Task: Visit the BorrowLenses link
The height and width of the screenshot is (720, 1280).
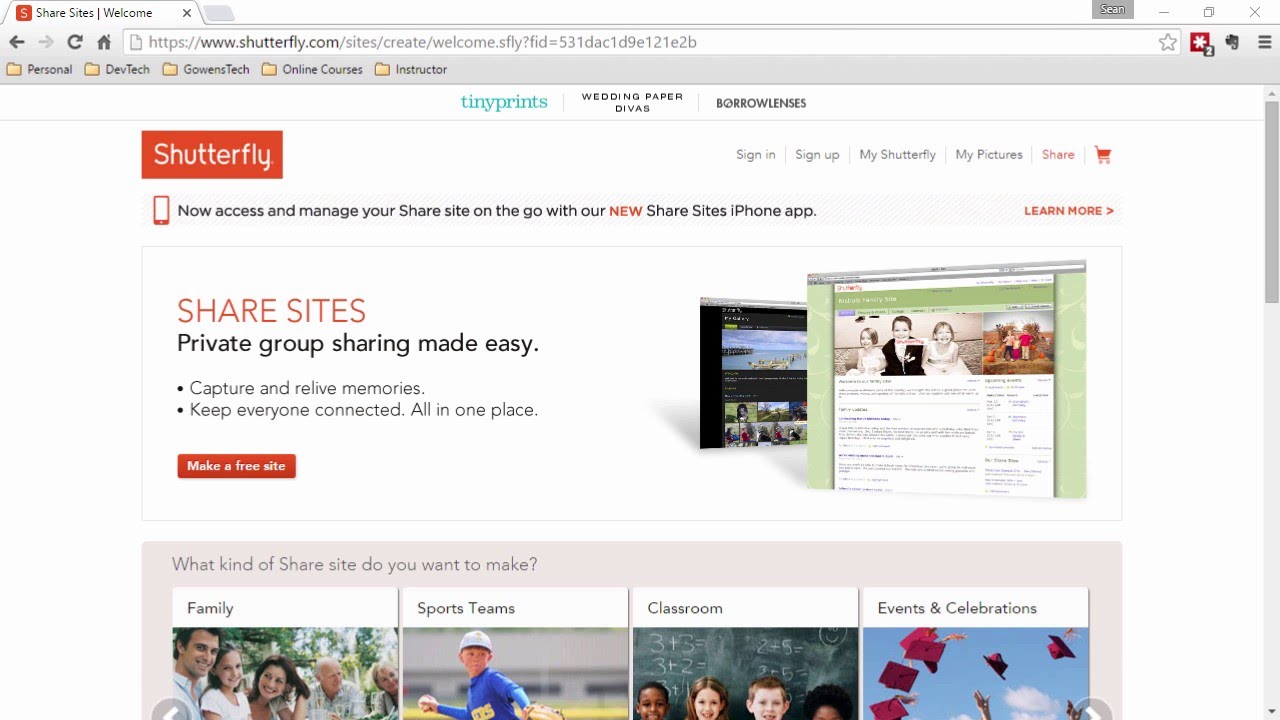Action: [x=761, y=103]
